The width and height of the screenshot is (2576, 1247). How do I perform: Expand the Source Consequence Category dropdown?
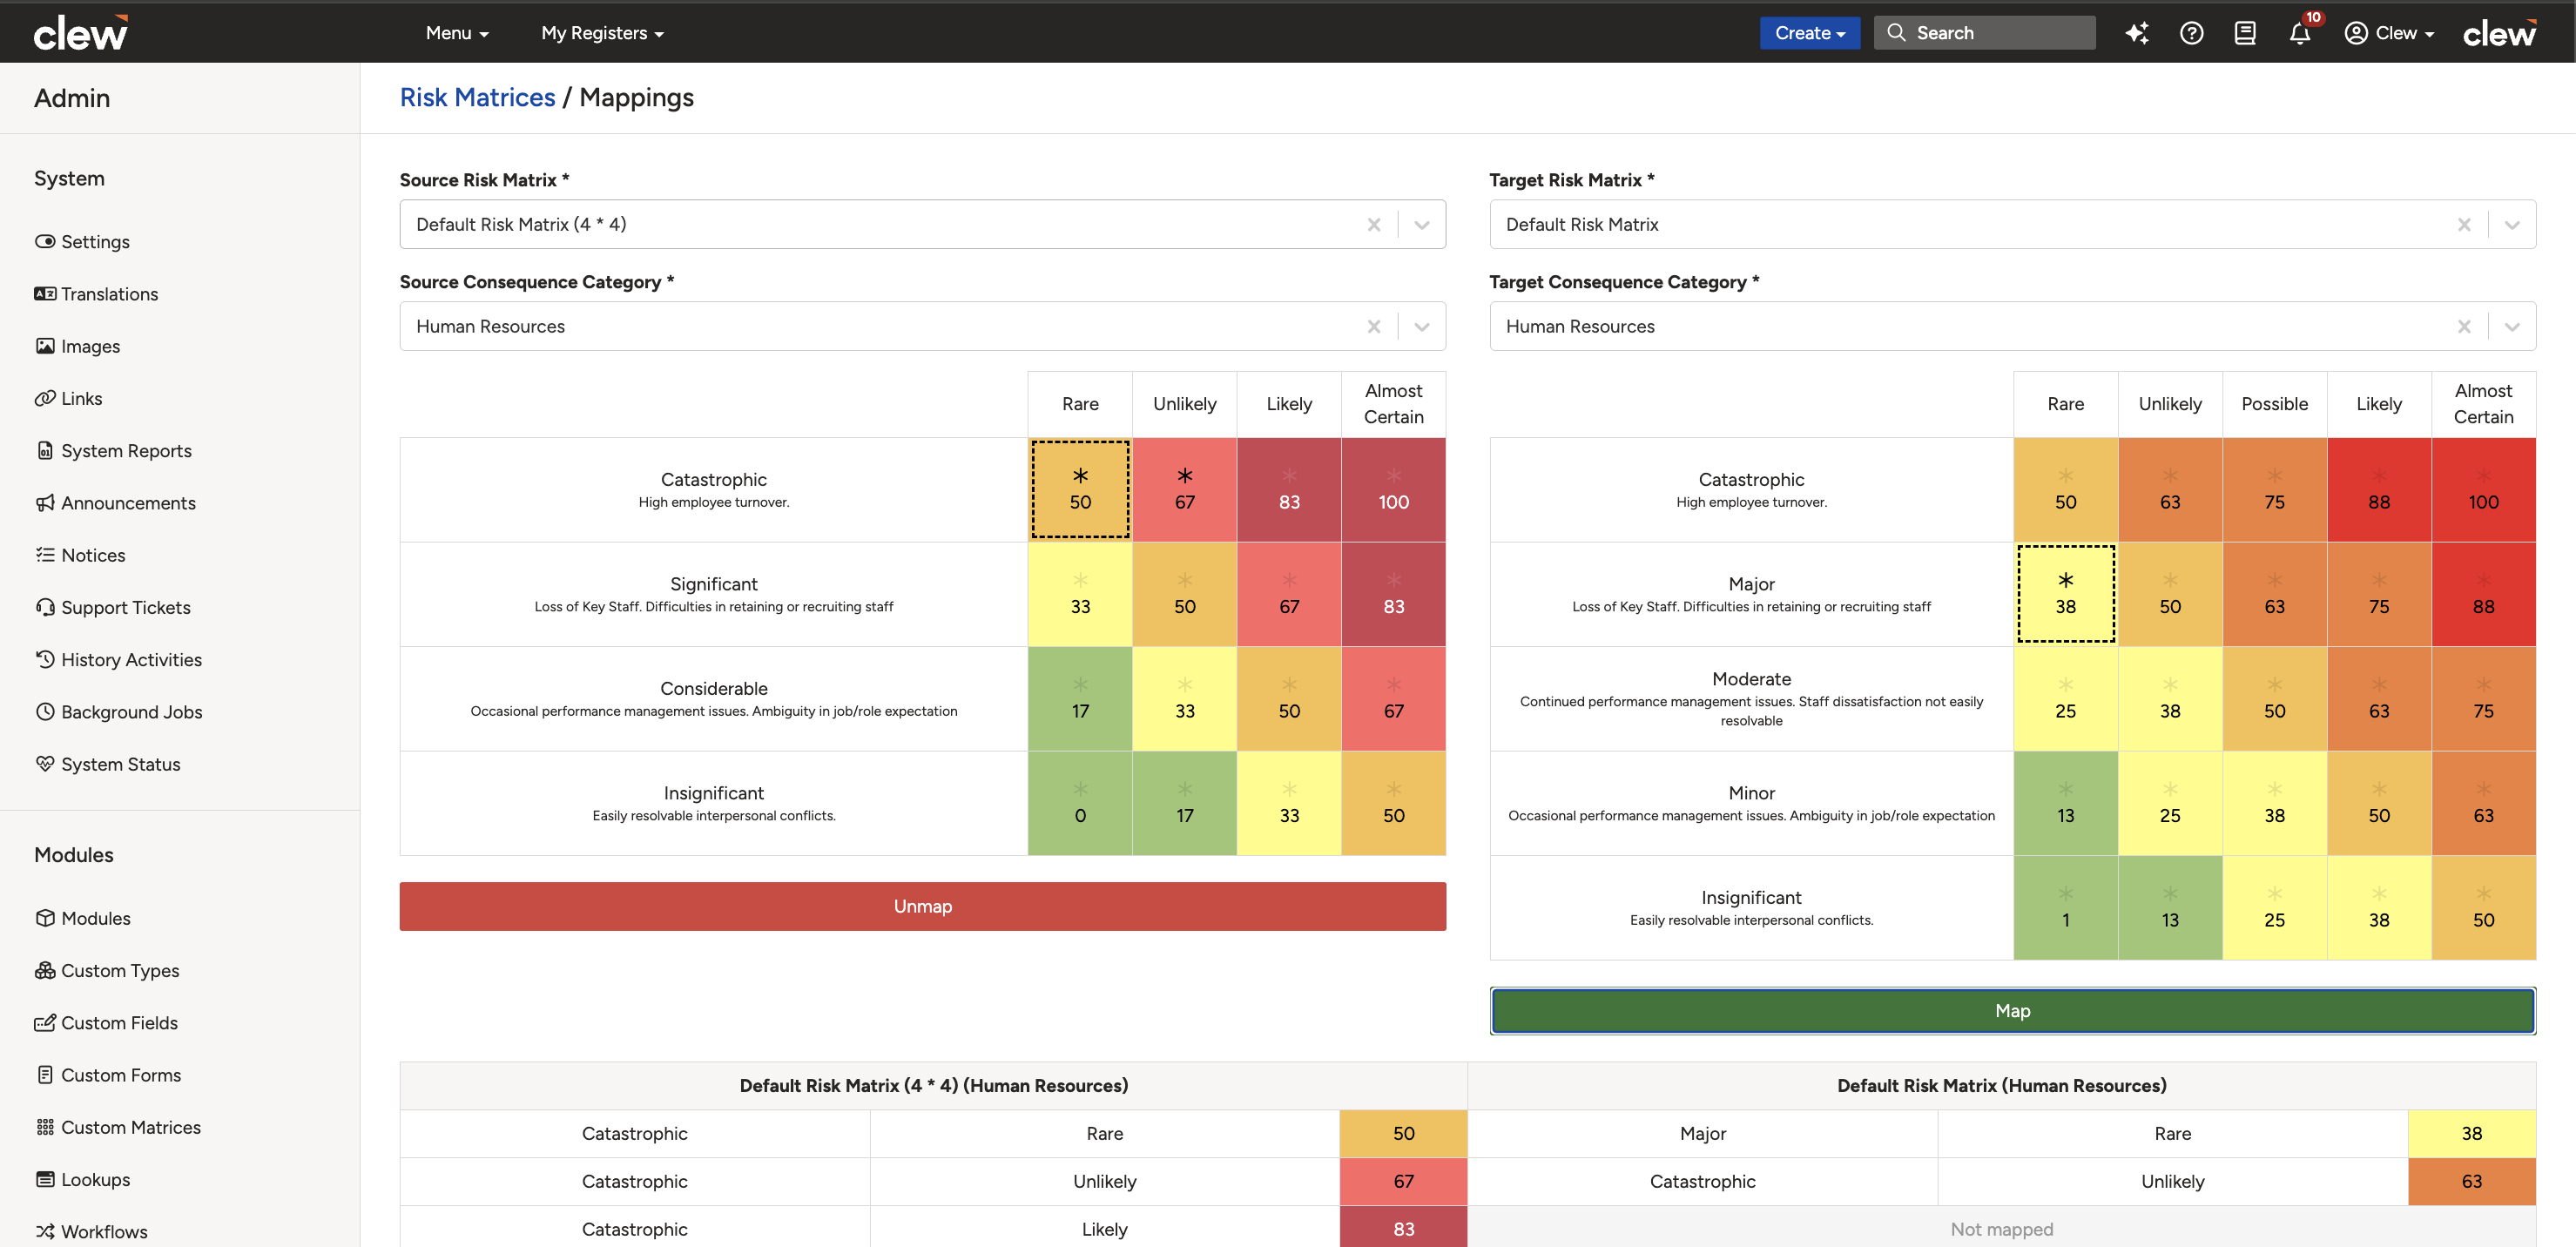pos(1421,327)
